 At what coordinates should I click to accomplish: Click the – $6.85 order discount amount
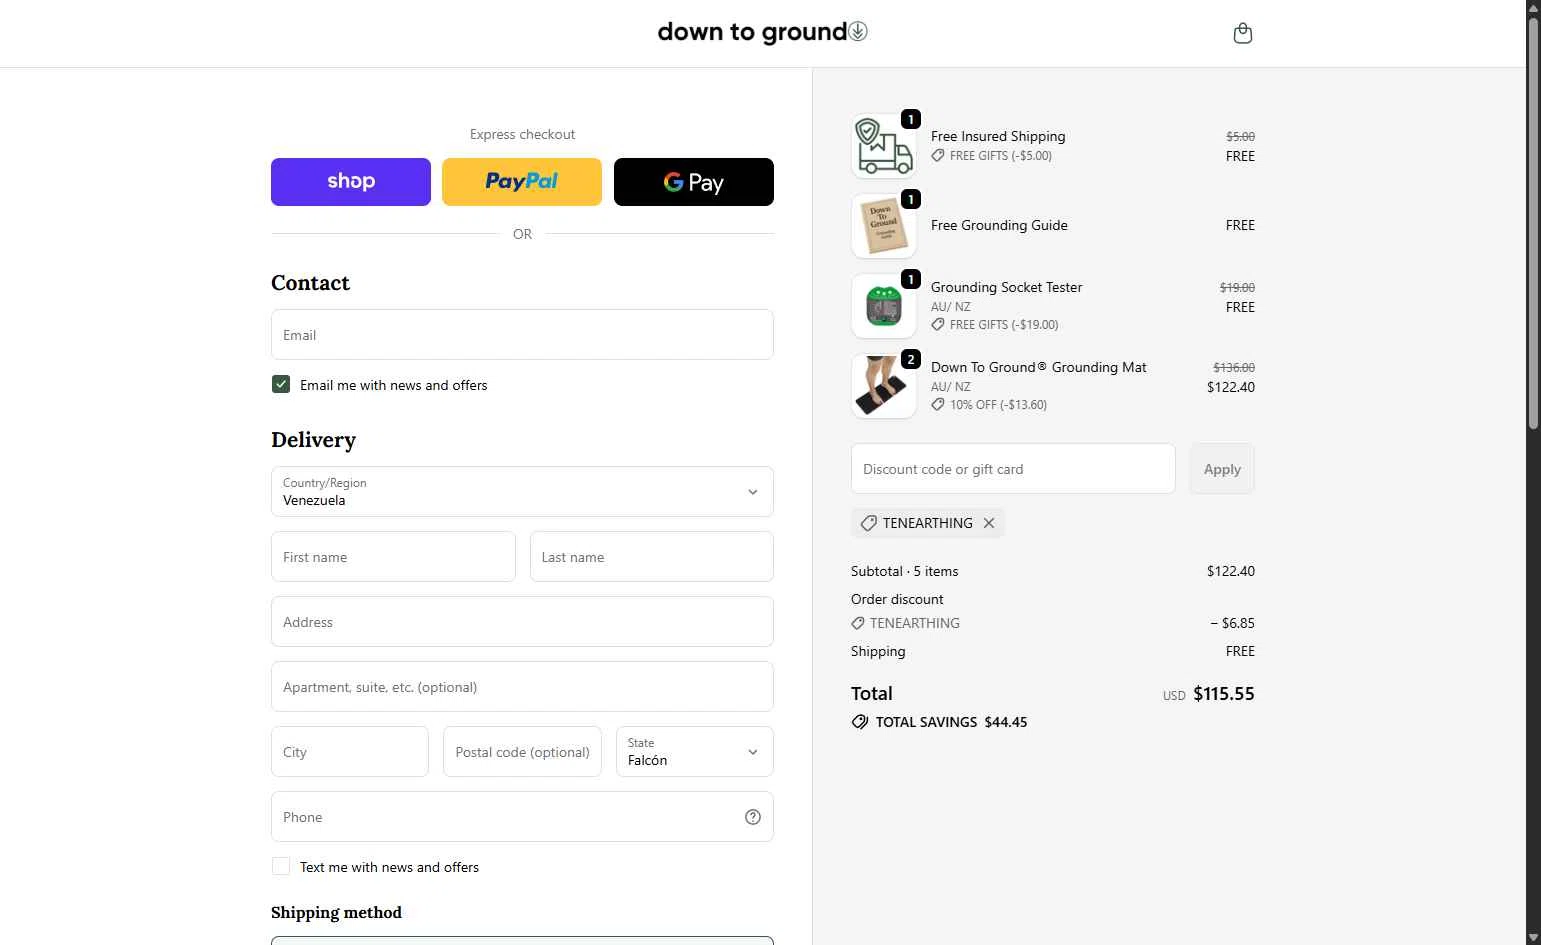coord(1232,623)
